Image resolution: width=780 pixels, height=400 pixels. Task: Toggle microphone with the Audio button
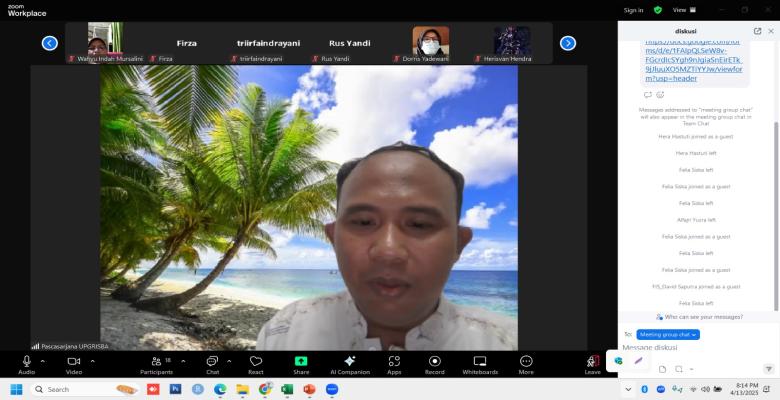point(26,363)
